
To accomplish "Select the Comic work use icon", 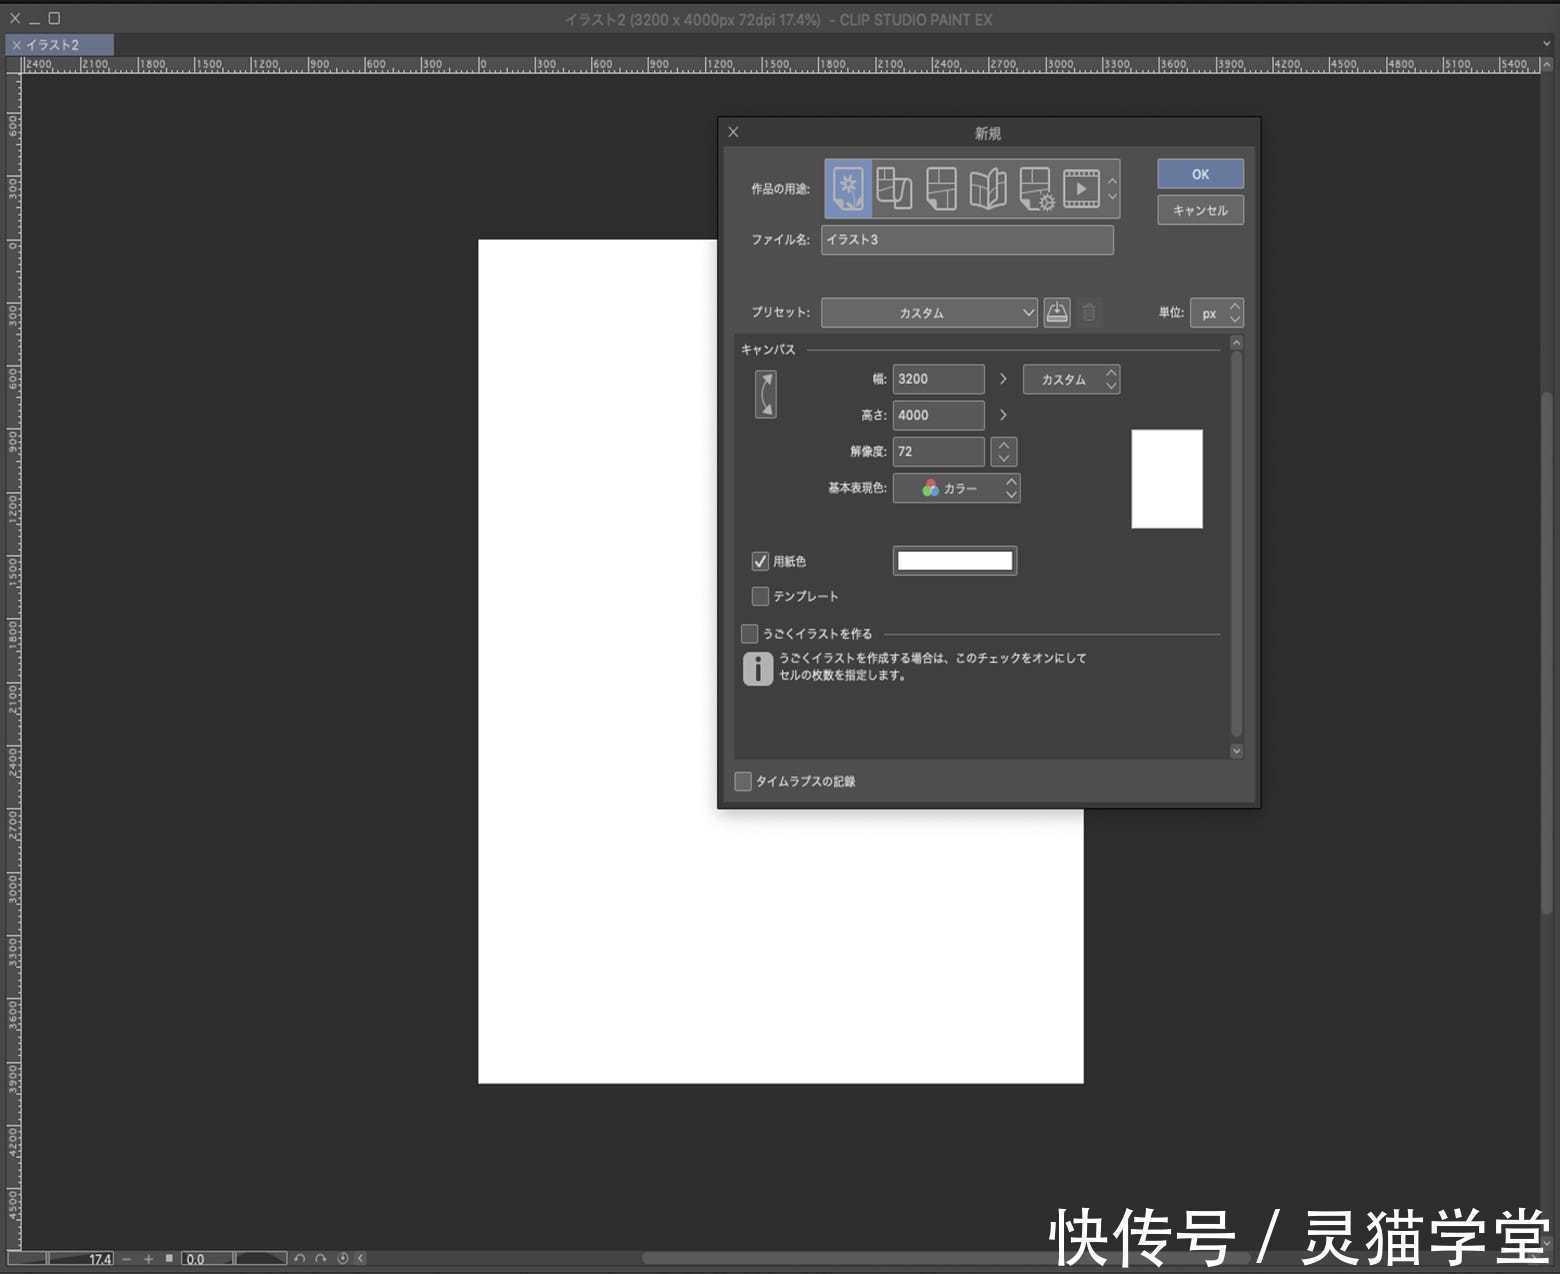I will (893, 188).
